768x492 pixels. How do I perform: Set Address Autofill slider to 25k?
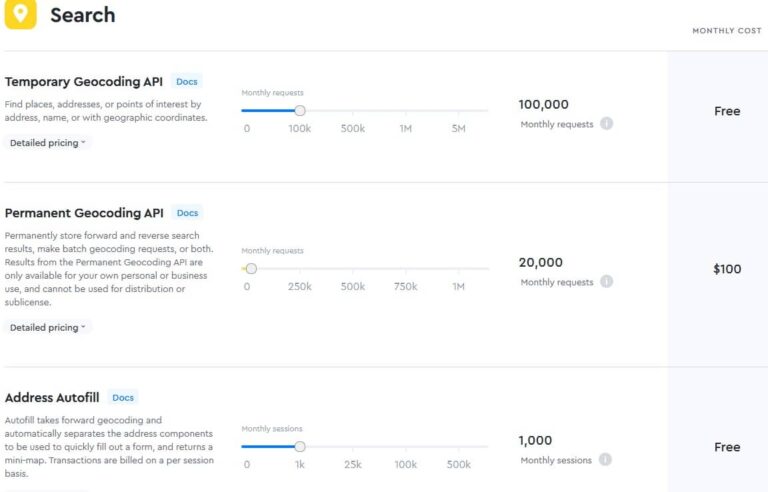click(352, 447)
